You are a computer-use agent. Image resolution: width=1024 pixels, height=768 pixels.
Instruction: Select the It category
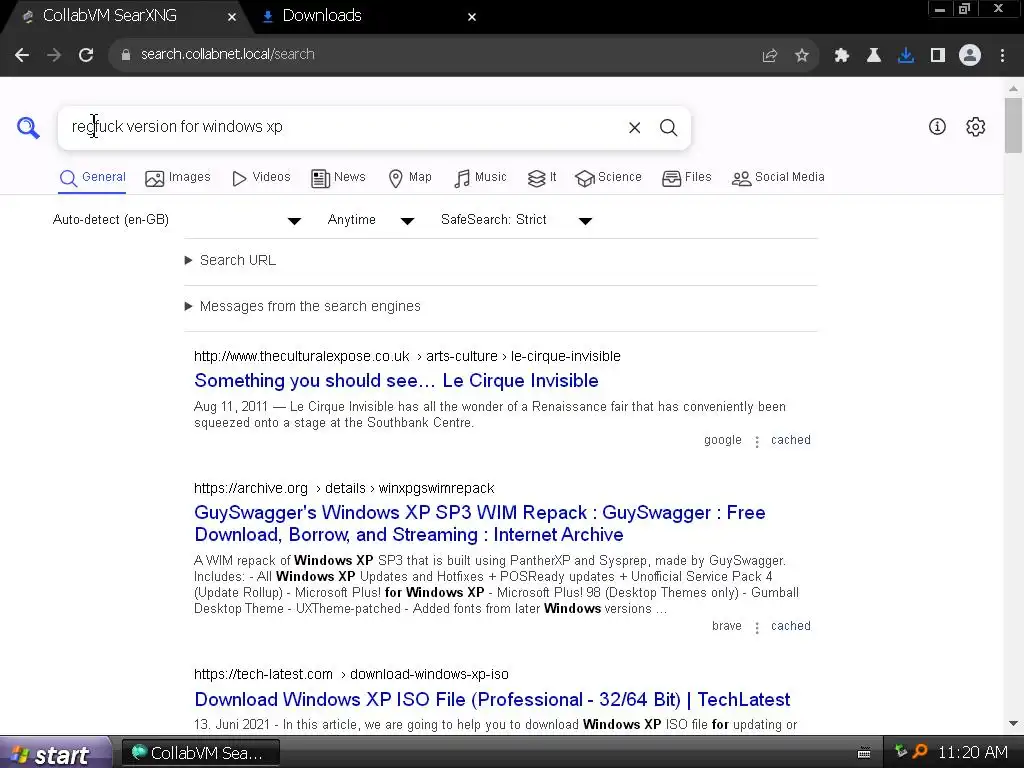pyautogui.click(x=542, y=178)
